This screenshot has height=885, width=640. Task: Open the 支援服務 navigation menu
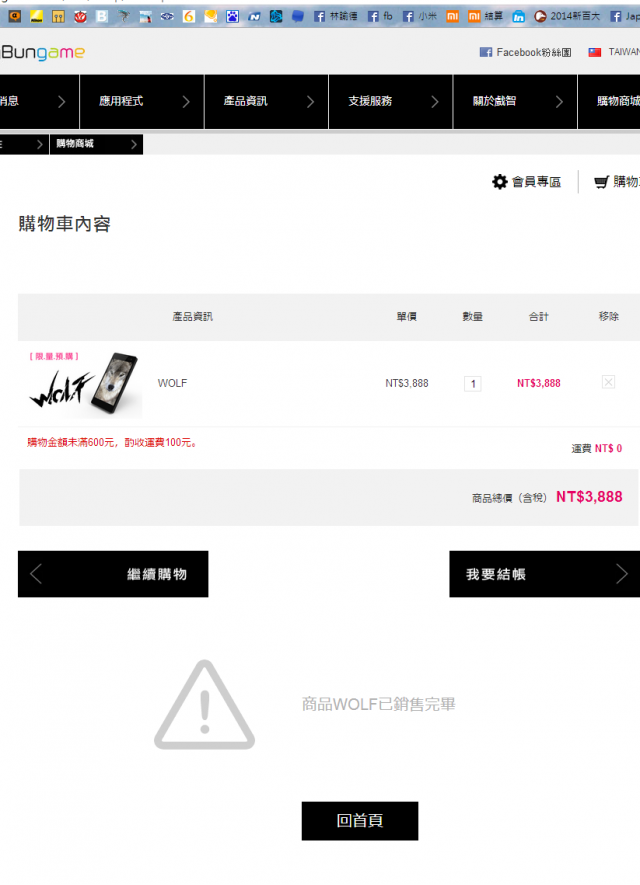391,102
